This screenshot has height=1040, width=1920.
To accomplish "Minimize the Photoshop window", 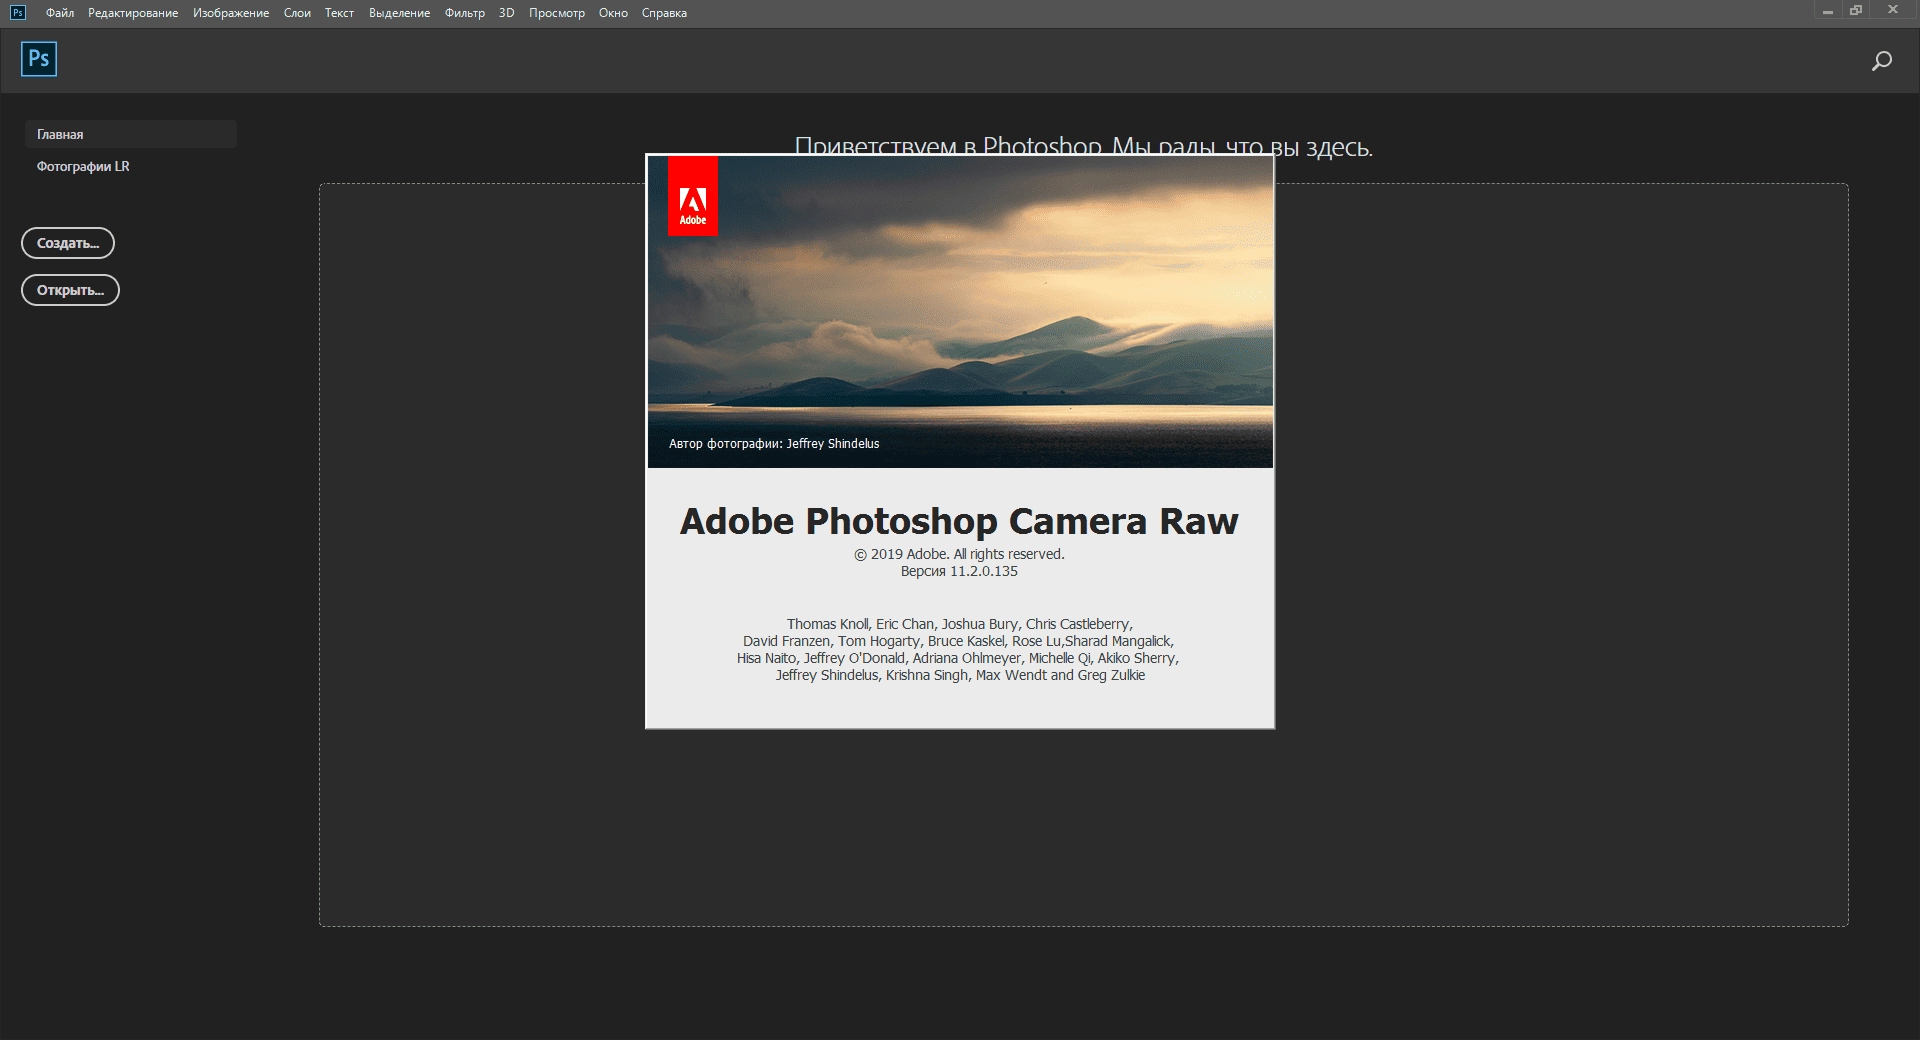I will pos(1827,11).
